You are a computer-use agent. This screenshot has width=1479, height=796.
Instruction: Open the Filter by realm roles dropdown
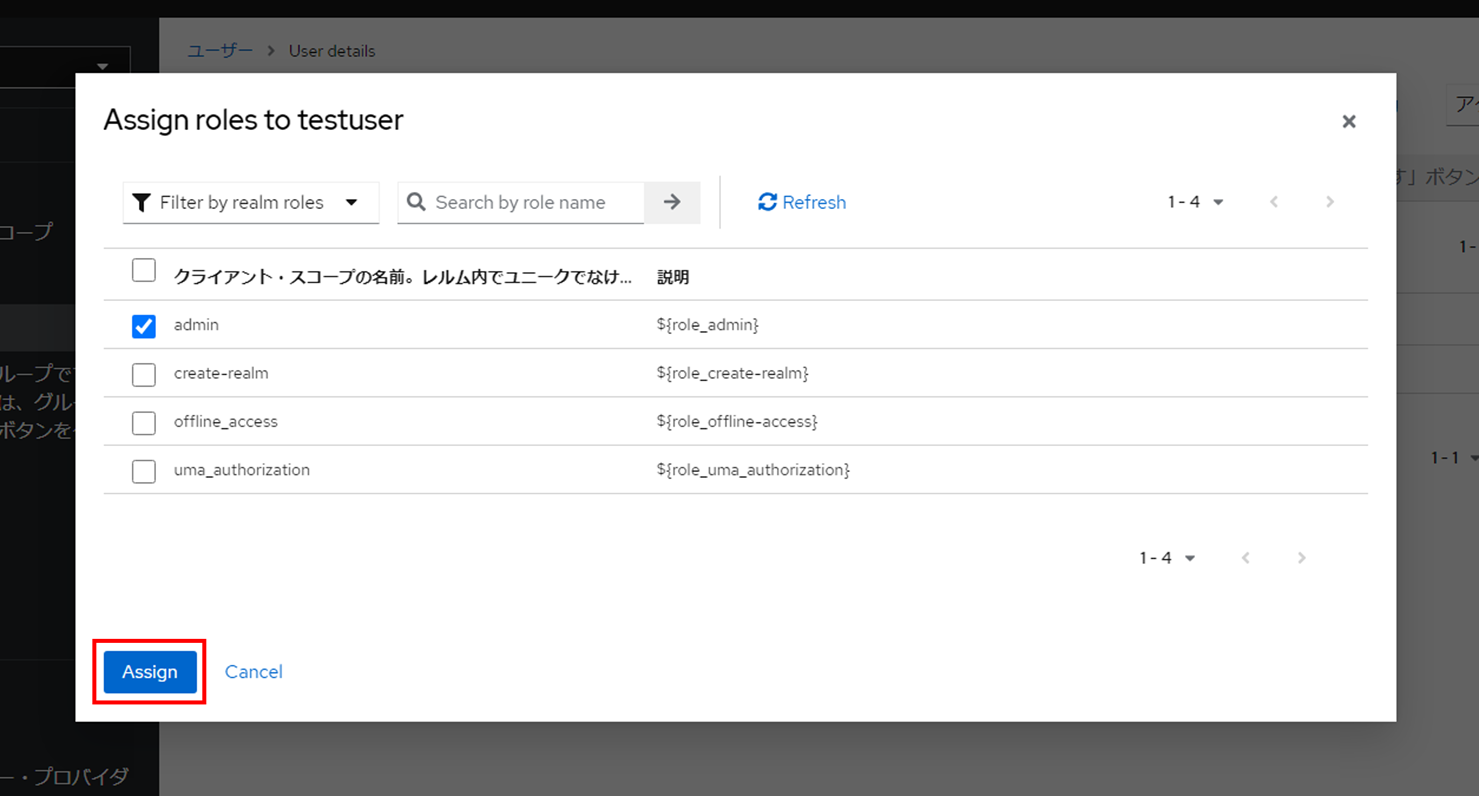pos(250,202)
